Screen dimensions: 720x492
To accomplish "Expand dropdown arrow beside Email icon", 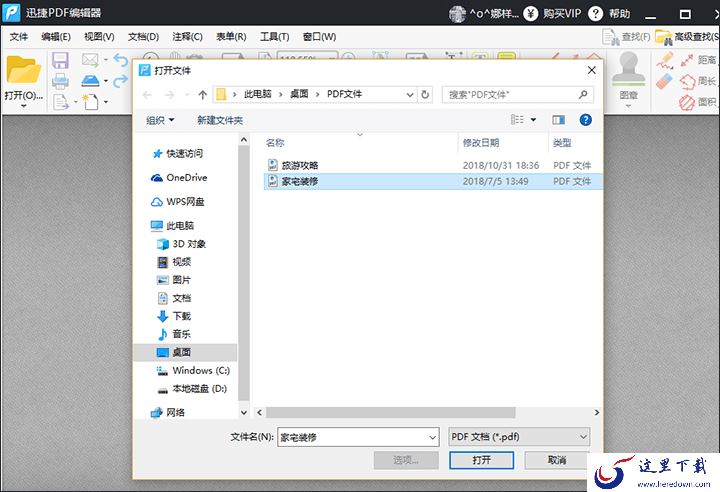I will [106, 60].
